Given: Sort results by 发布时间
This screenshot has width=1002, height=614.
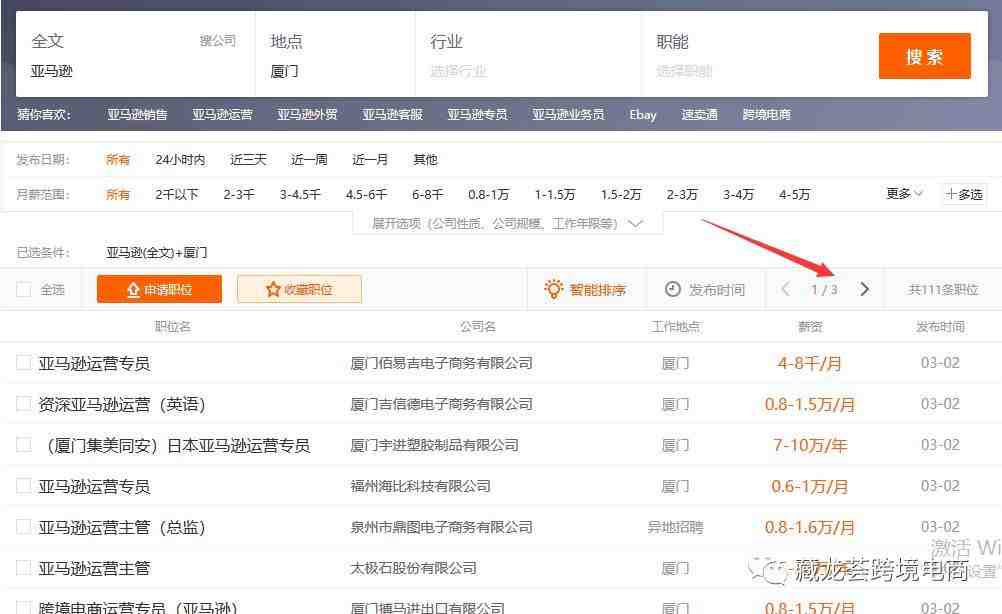Looking at the screenshot, I should click(x=705, y=289).
